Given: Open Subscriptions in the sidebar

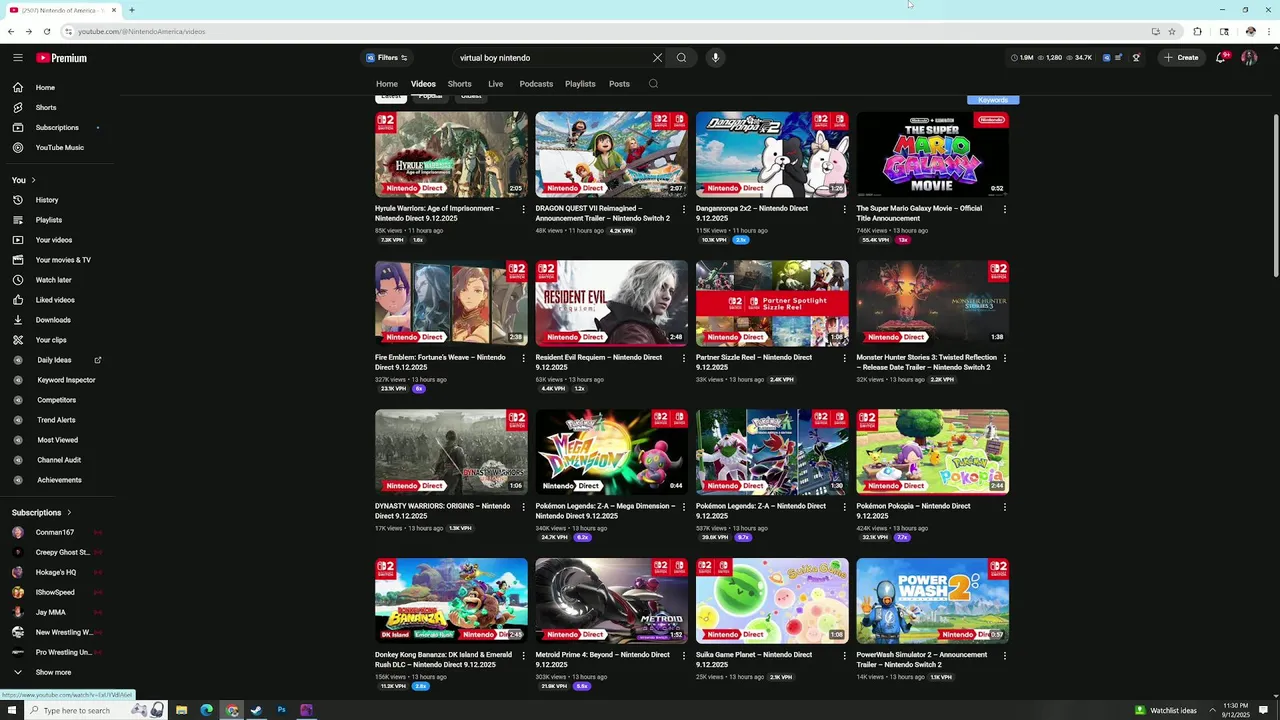Looking at the screenshot, I should click(x=58, y=128).
